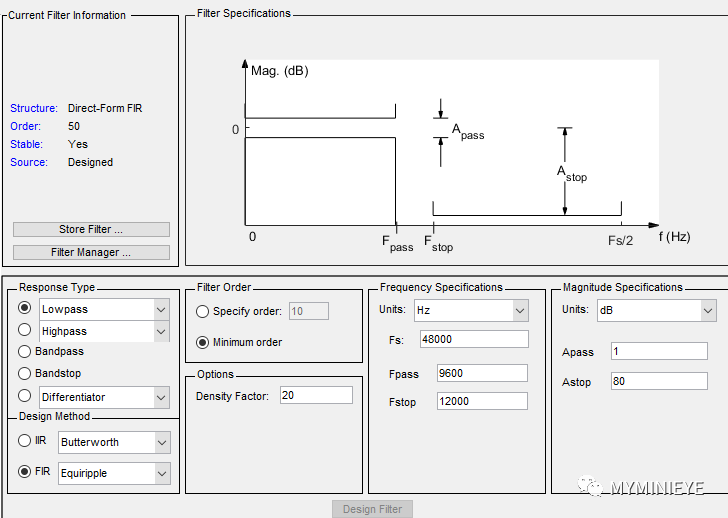The width and height of the screenshot is (728, 518).
Task: Click the Design Filter button
Action: point(372,509)
